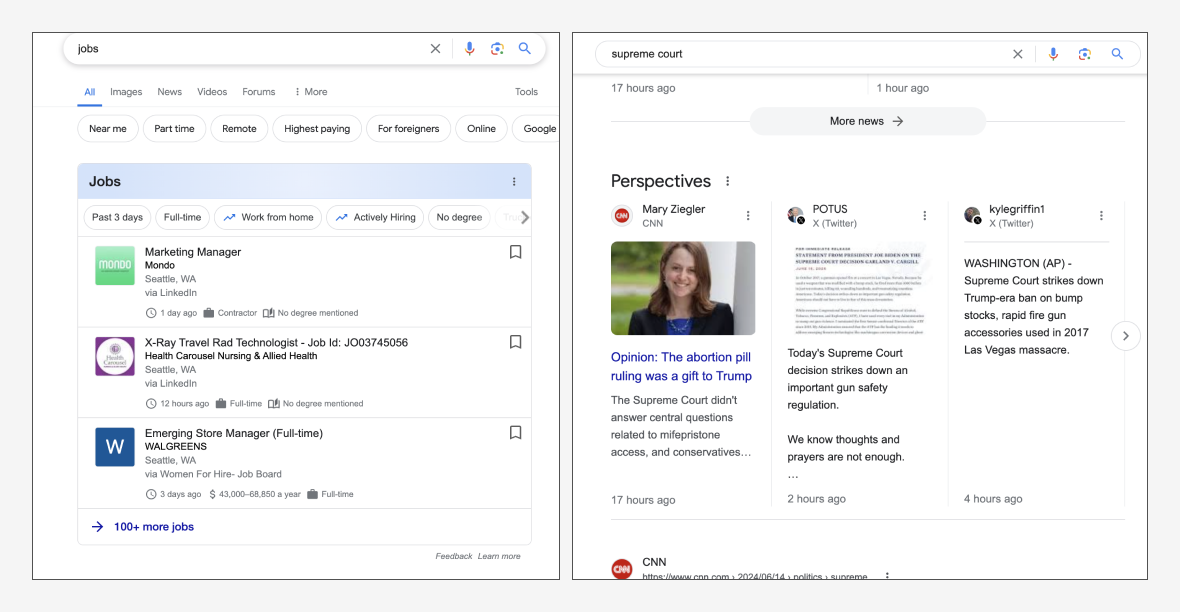Open Emerging Store Manager (Full-time) listing
The width and height of the screenshot is (1180, 612).
pyautogui.click(x=233, y=434)
